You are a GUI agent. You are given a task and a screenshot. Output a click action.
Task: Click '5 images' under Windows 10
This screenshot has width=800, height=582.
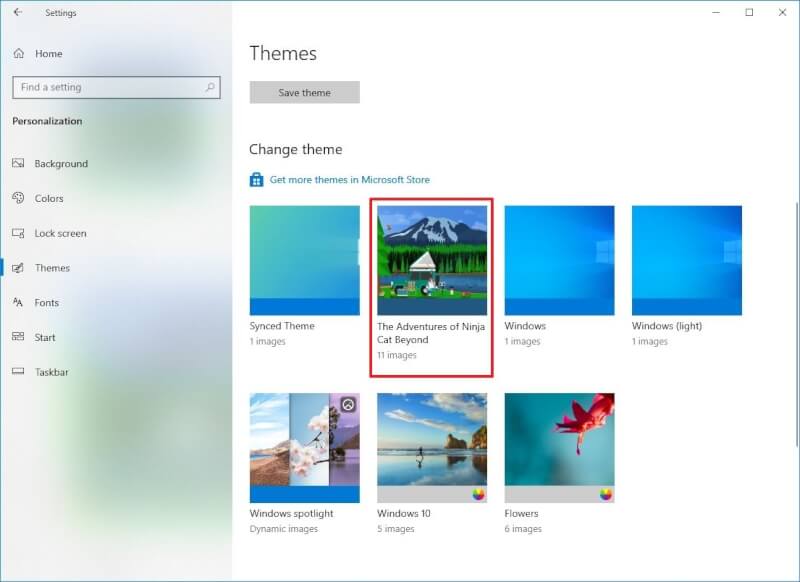click(396, 529)
